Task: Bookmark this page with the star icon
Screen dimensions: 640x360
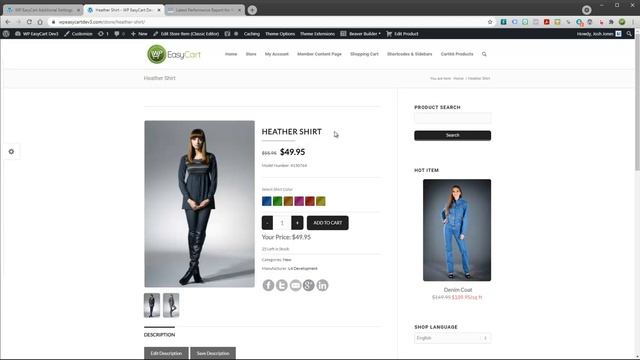Action: pos(490,22)
